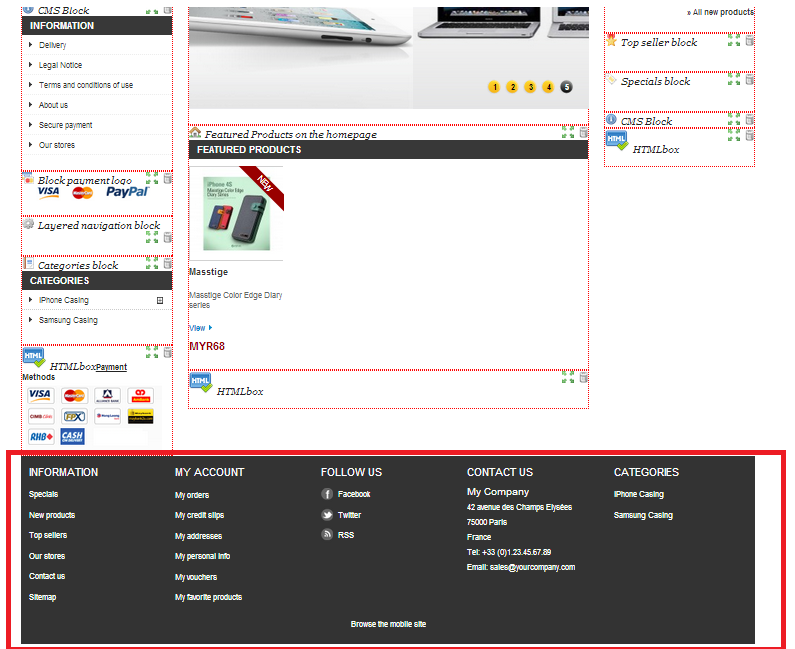
Task: Click the FPX payment logo
Action: (x=75, y=416)
